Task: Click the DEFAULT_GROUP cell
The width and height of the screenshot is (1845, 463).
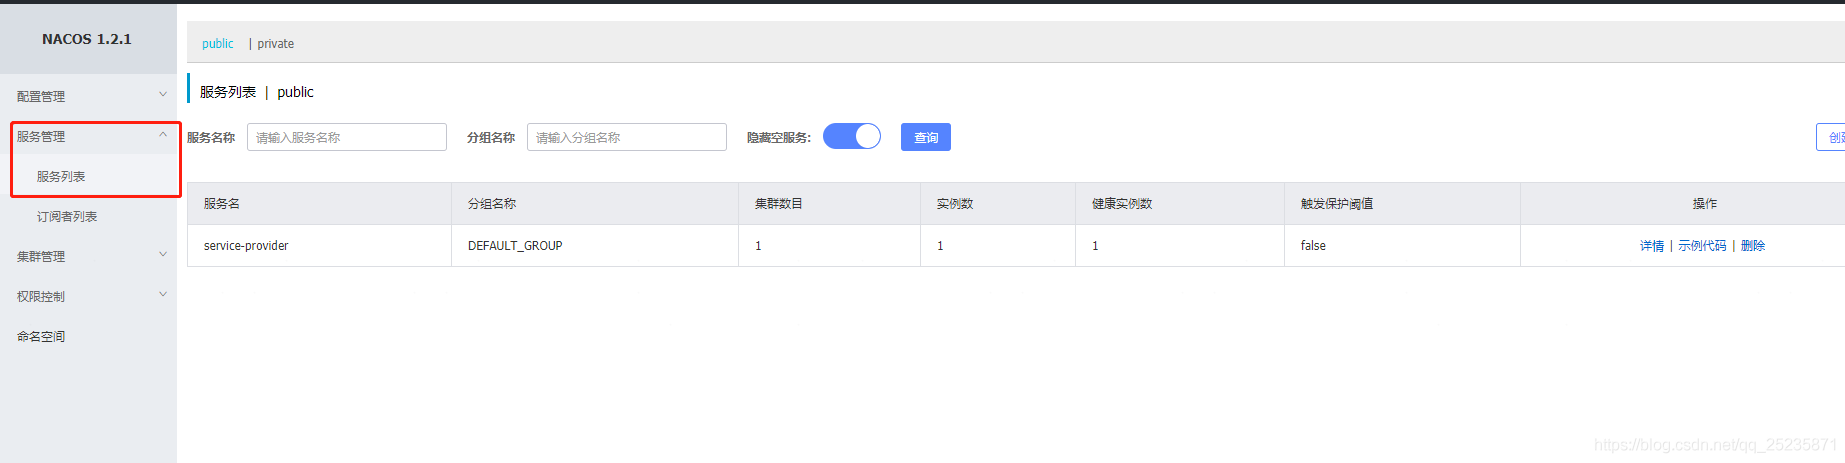Action: pos(595,245)
